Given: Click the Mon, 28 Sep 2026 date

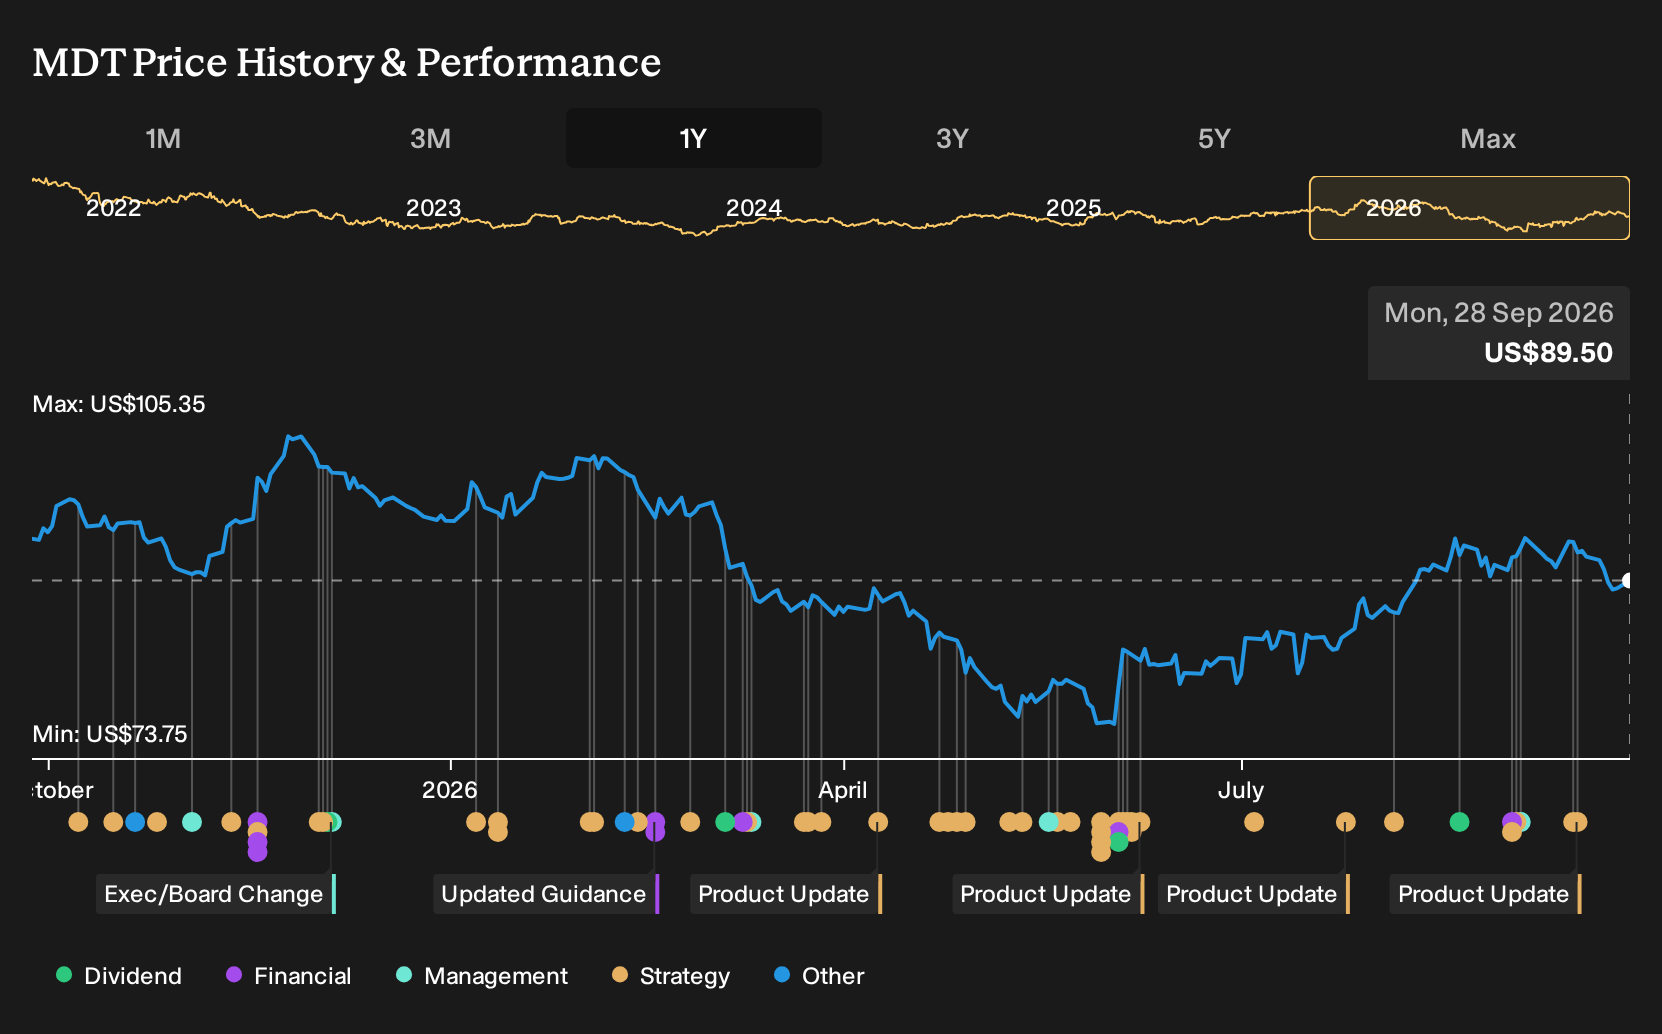Looking at the screenshot, I should (1498, 312).
